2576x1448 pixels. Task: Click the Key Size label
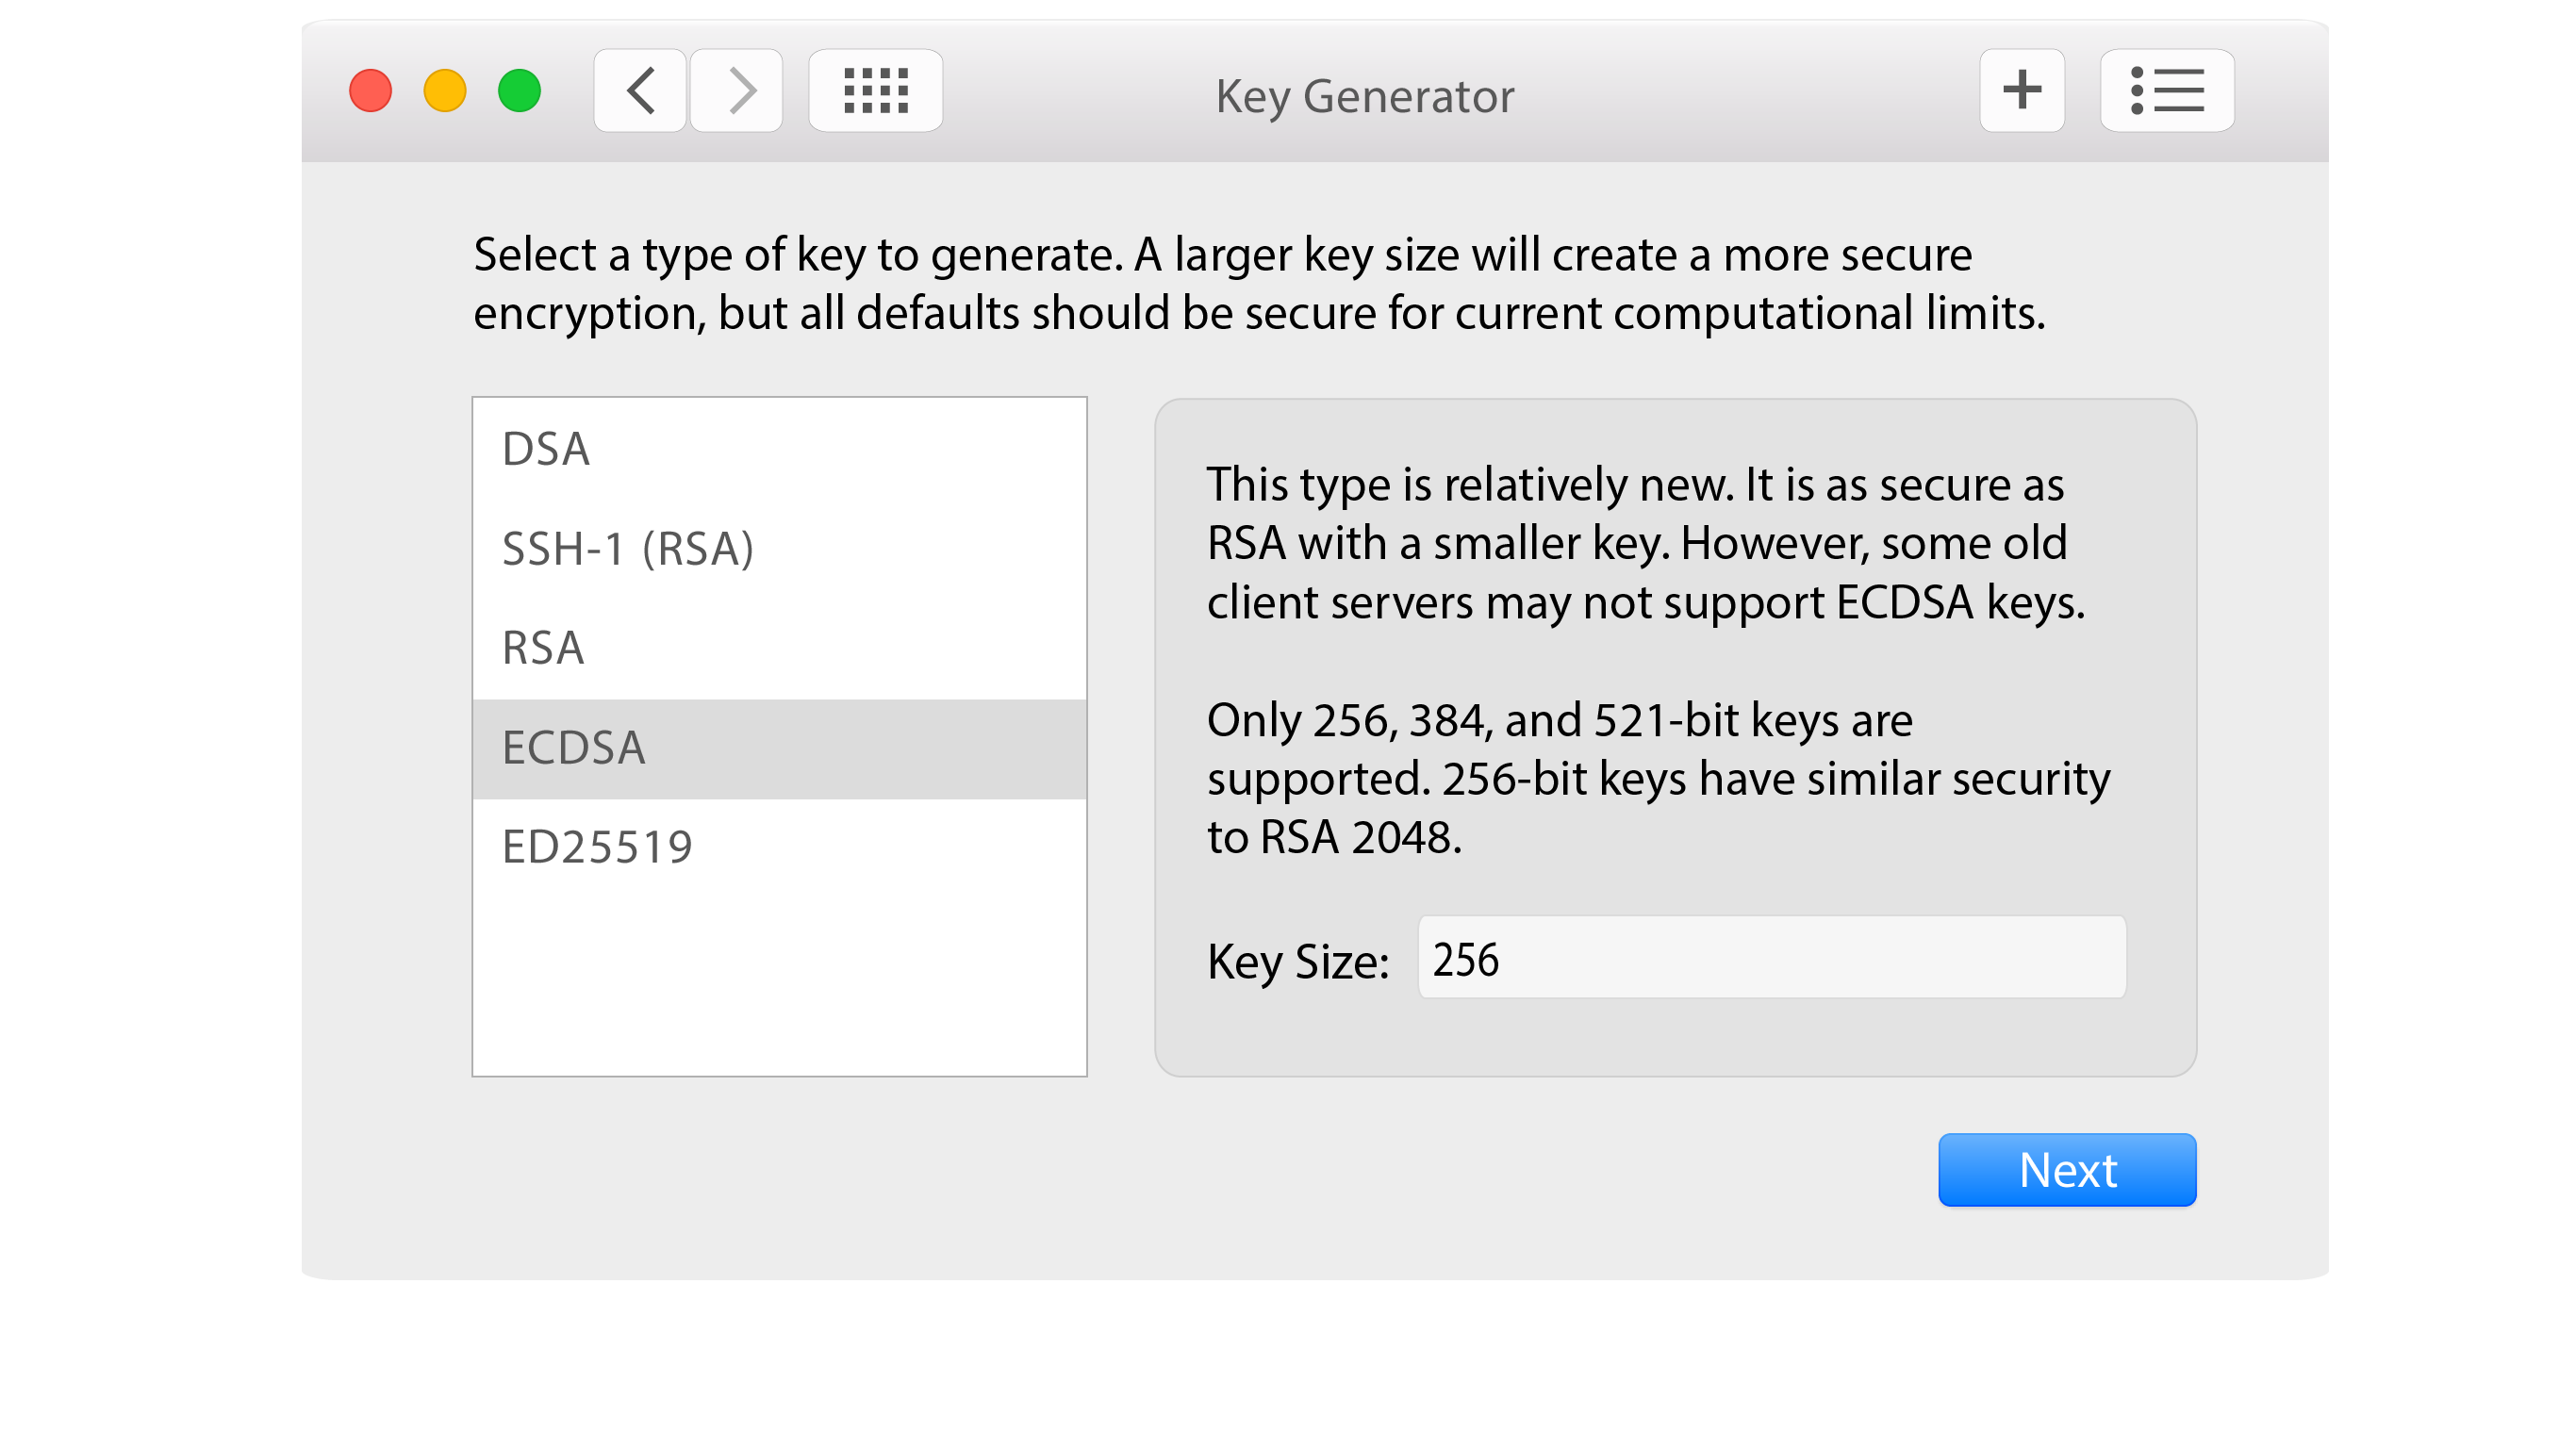pos(1298,962)
